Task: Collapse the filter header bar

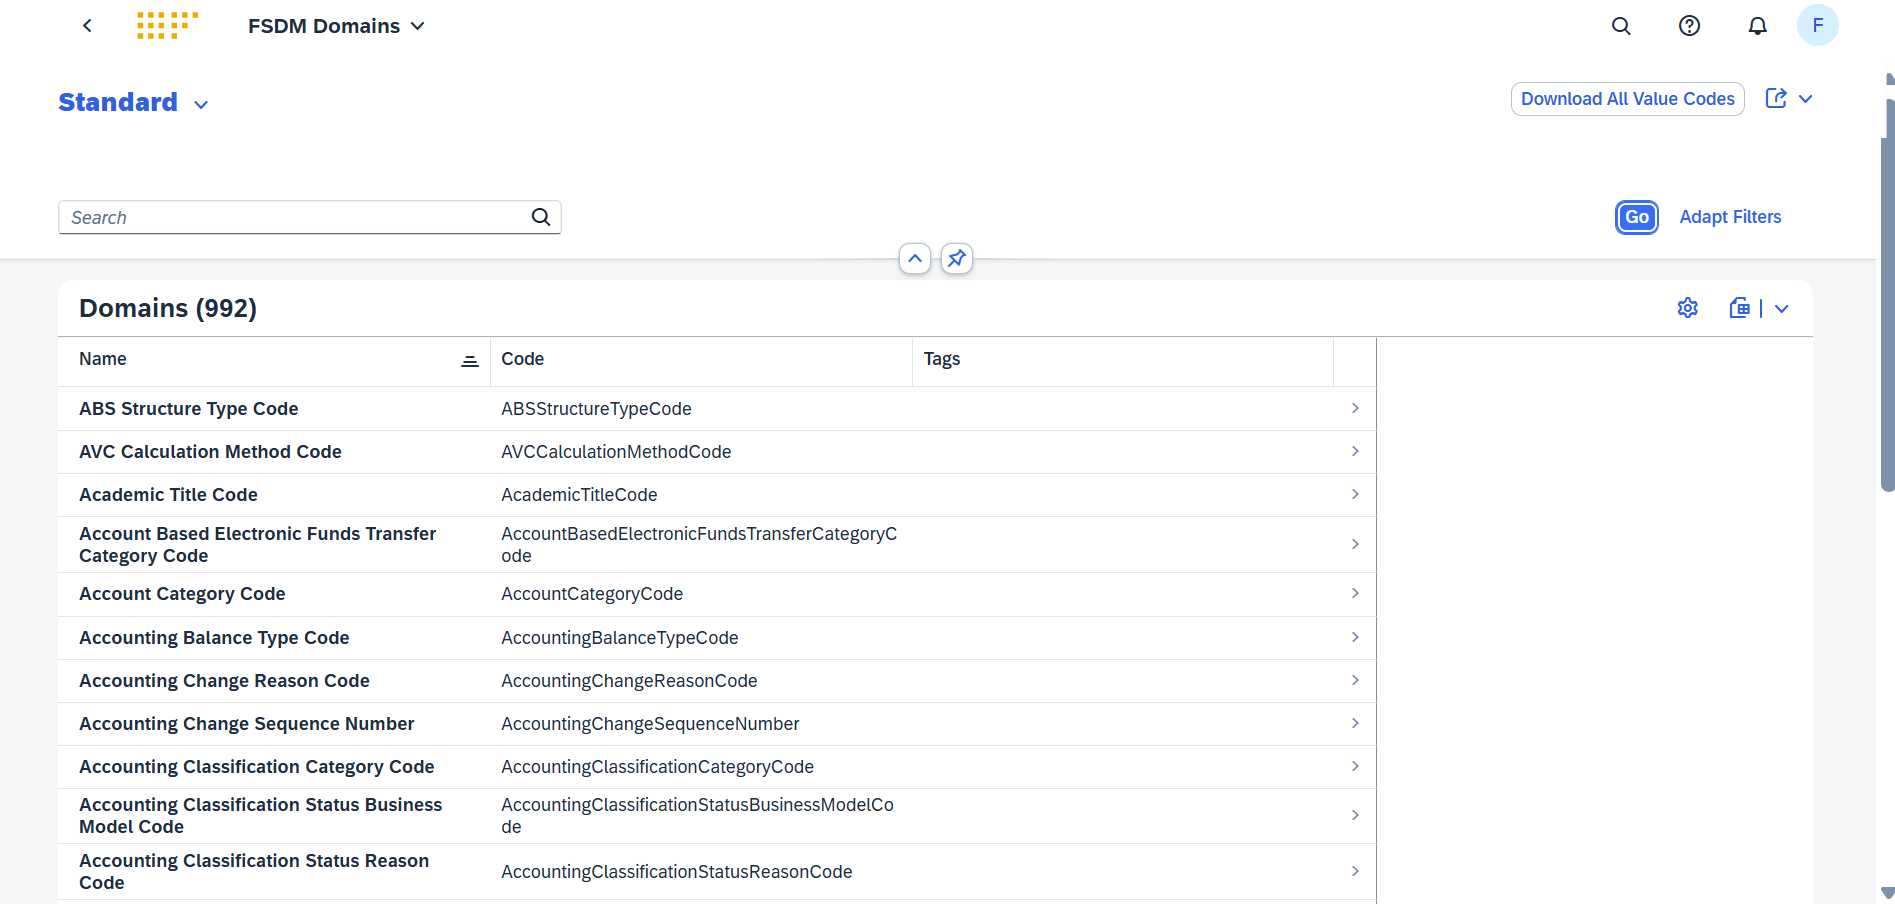Action: click(914, 259)
